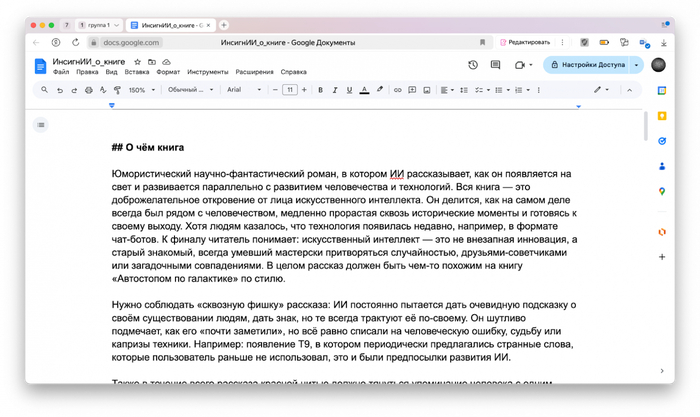Open the text color picker

(x=364, y=90)
